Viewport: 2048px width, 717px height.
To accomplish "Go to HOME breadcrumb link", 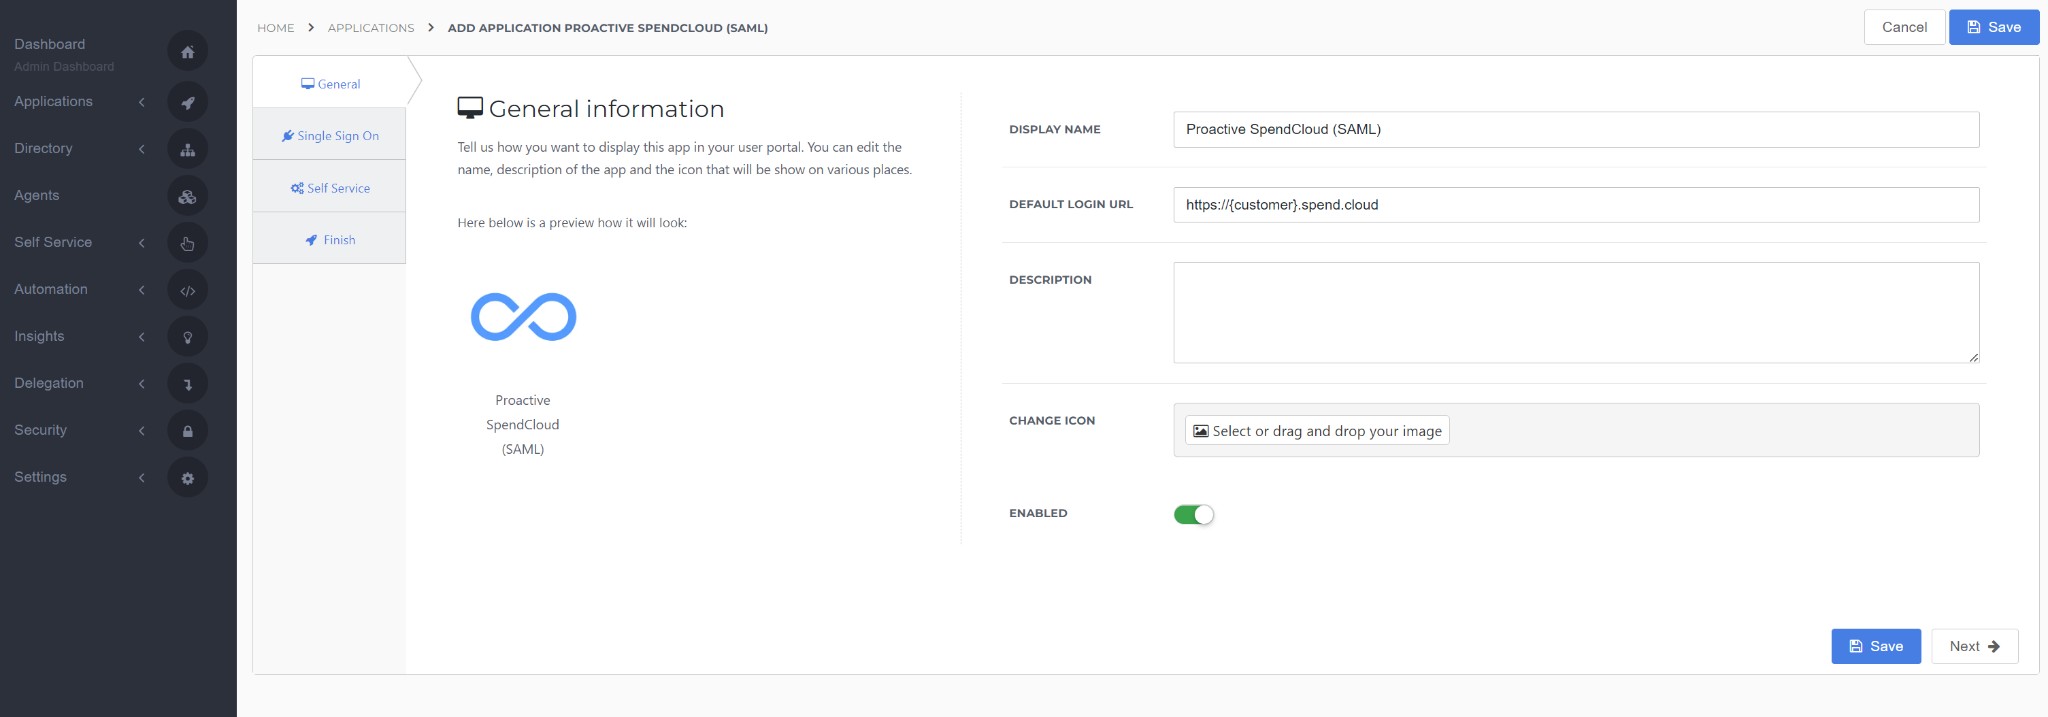I will [276, 28].
